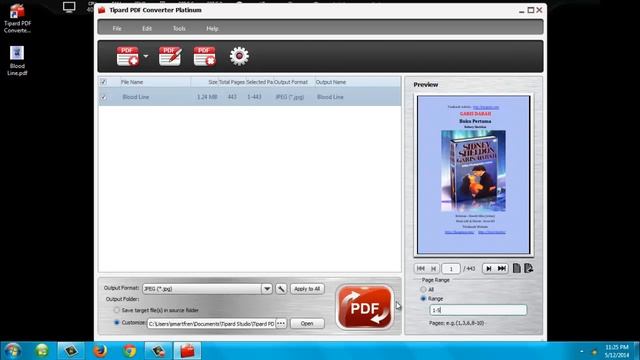Click the taskbar clock
Viewport: 640px width, 360px height.
coord(617,351)
